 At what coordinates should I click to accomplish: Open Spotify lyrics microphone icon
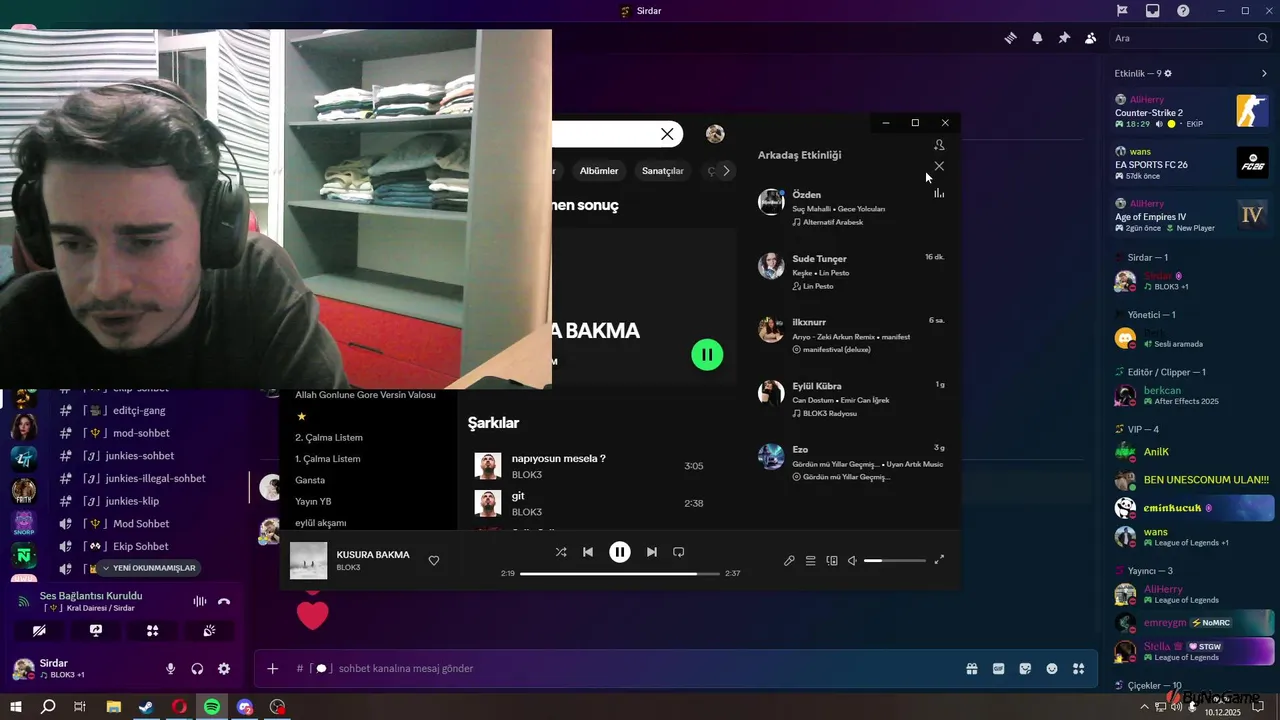point(789,561)
